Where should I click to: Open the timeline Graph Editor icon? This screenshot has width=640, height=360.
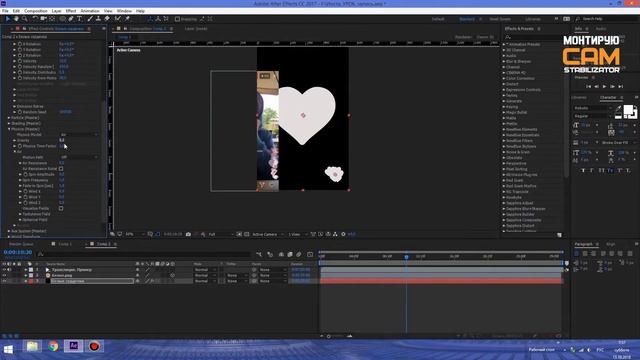tap(310, 254)
